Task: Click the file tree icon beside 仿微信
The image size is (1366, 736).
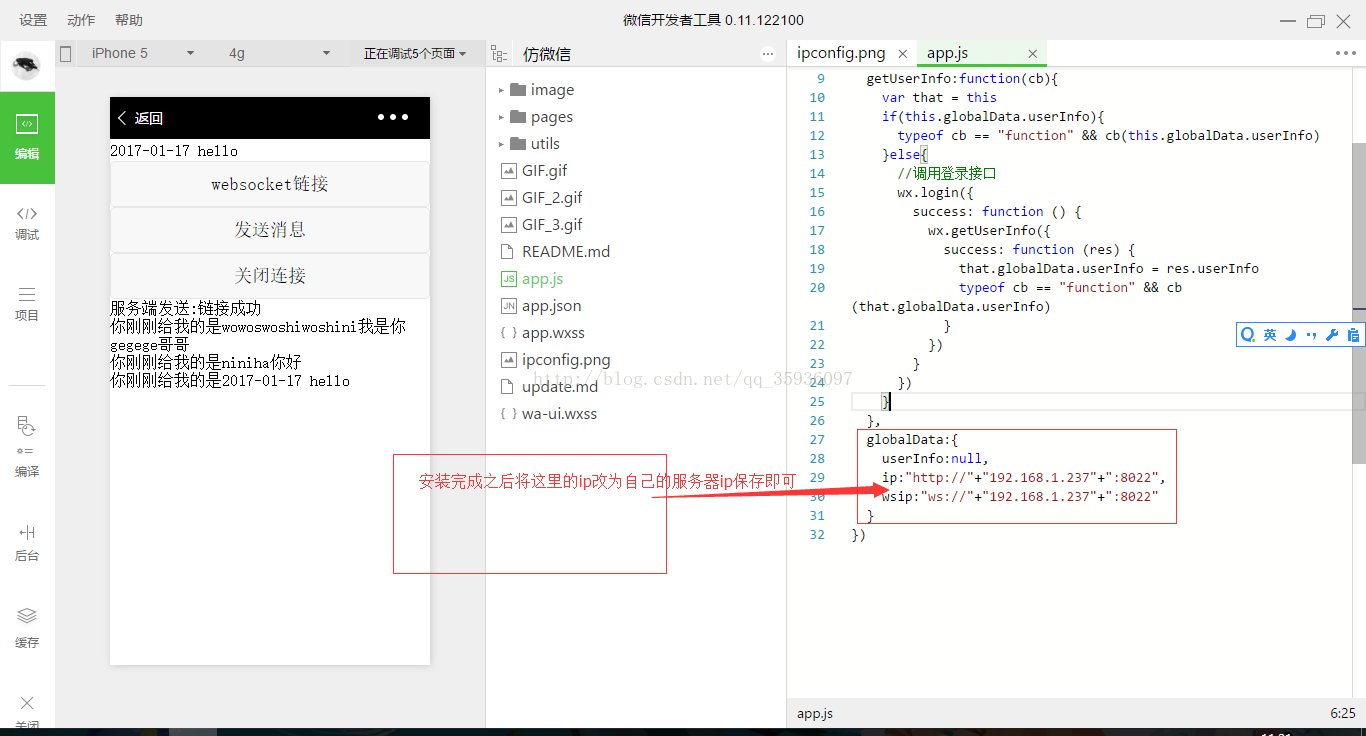Action: 501,54
